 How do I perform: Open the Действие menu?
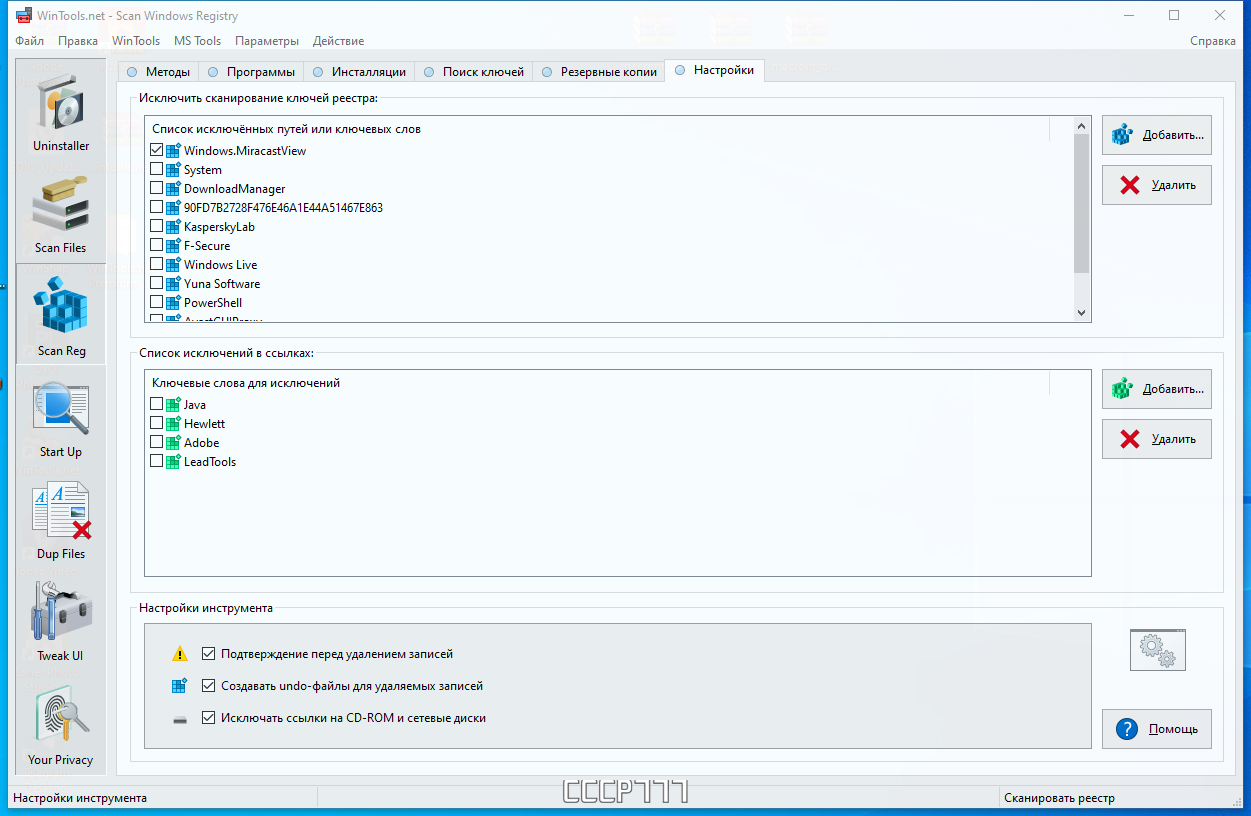[339, 41]
